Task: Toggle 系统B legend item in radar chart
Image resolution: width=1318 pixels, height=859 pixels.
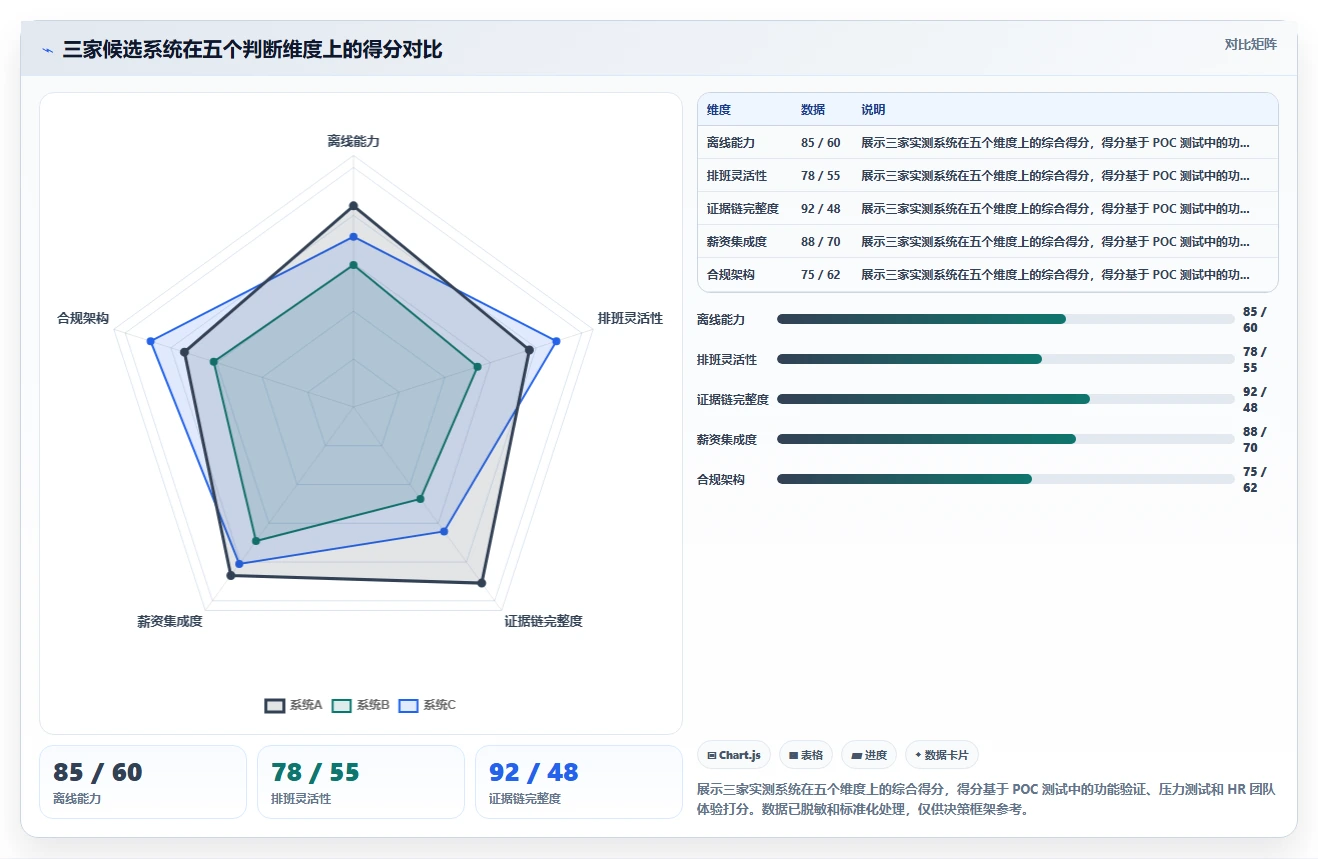Action: point(360,705)
